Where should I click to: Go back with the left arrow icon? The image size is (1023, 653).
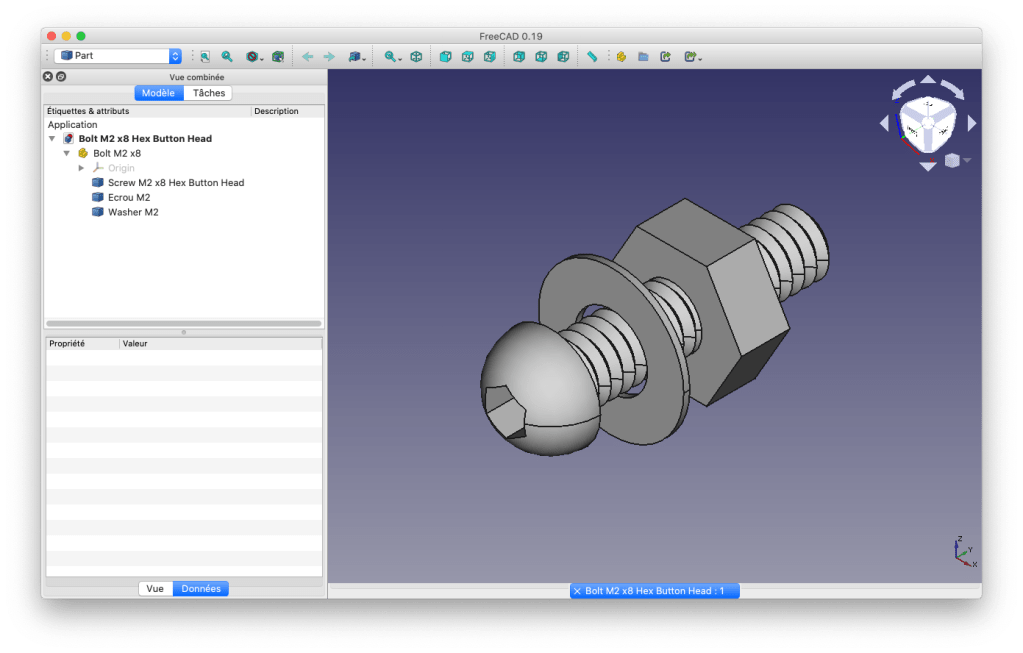coord(307,57)
